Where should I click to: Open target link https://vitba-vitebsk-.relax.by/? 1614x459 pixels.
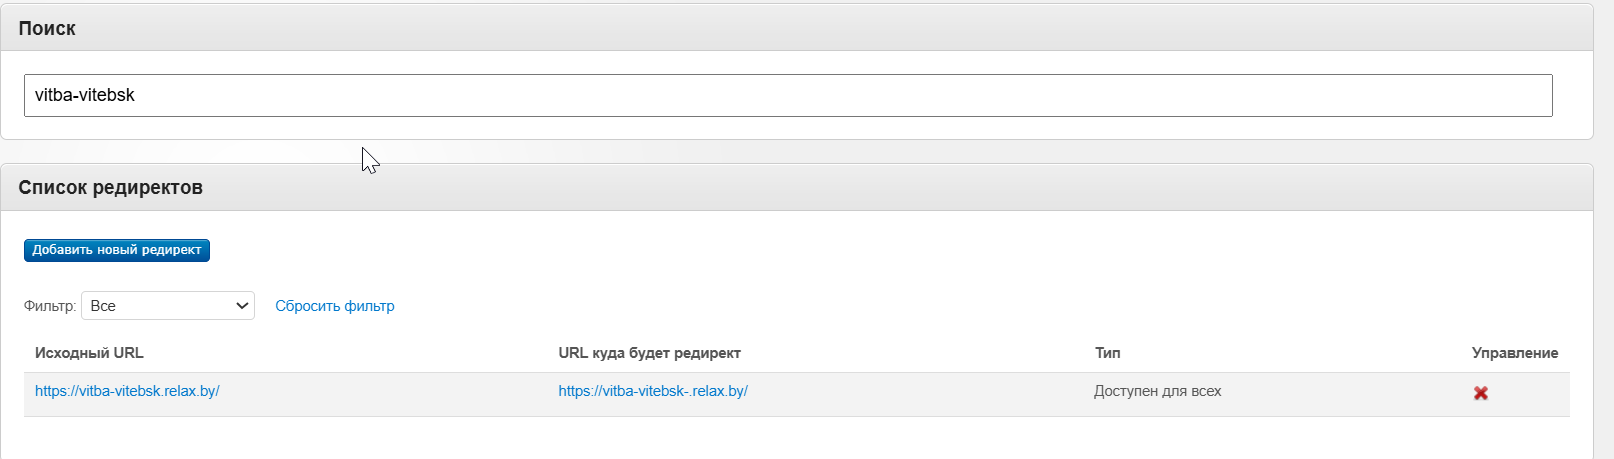[x=653, y=391]
